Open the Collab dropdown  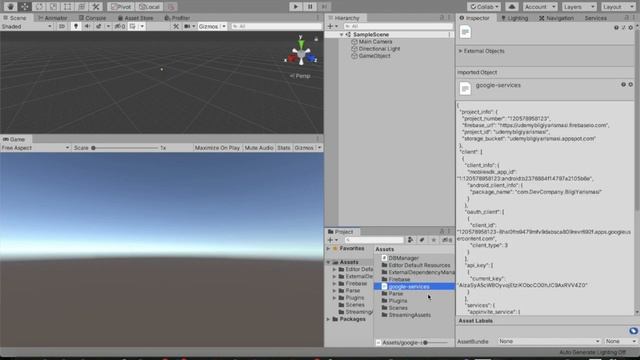(x=484, y=7)
